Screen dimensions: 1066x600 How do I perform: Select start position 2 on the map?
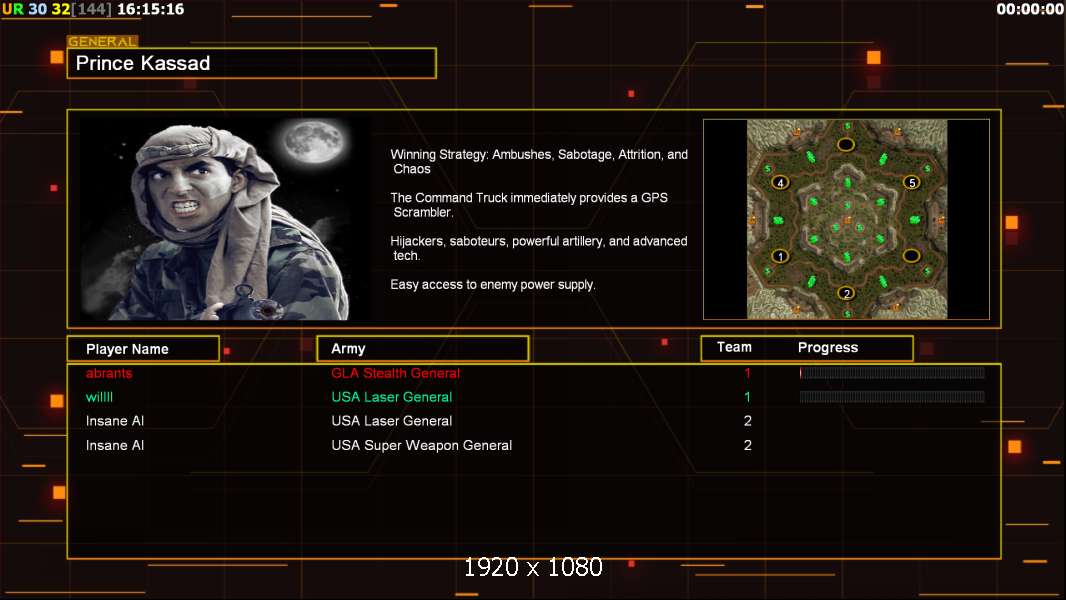click(846, 293)
